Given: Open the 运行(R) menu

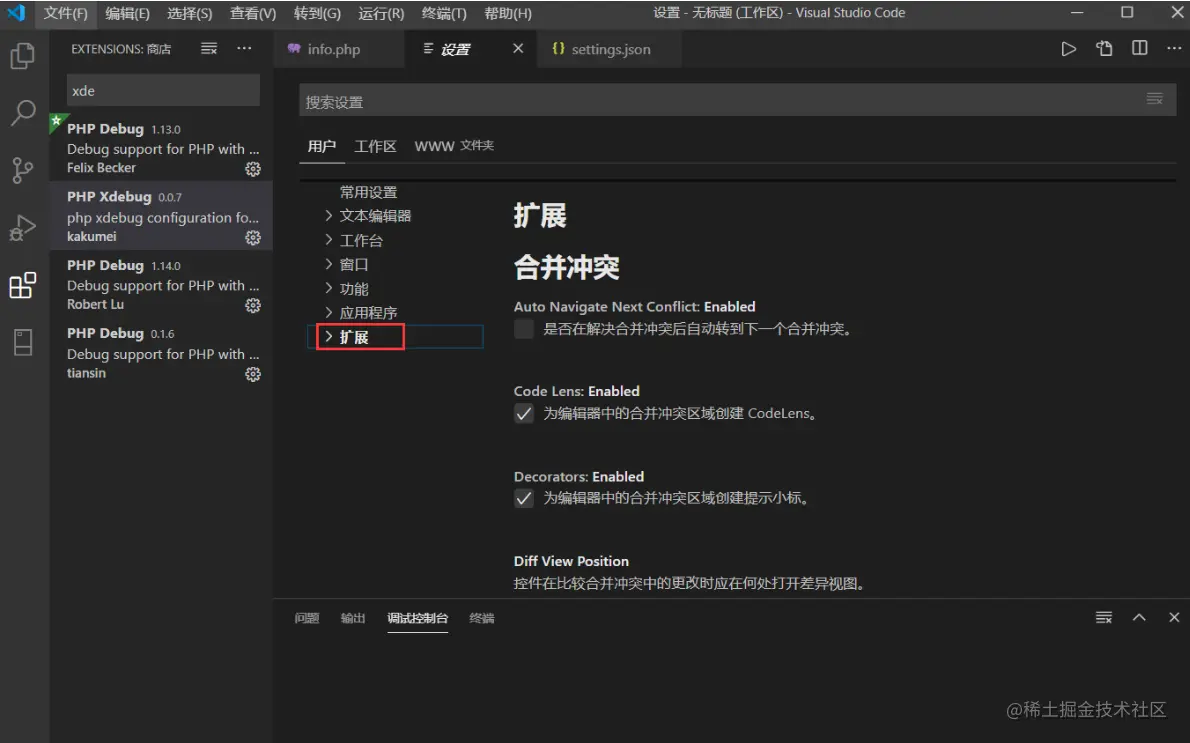Looking at the screenshot, I should click(381, 13).
